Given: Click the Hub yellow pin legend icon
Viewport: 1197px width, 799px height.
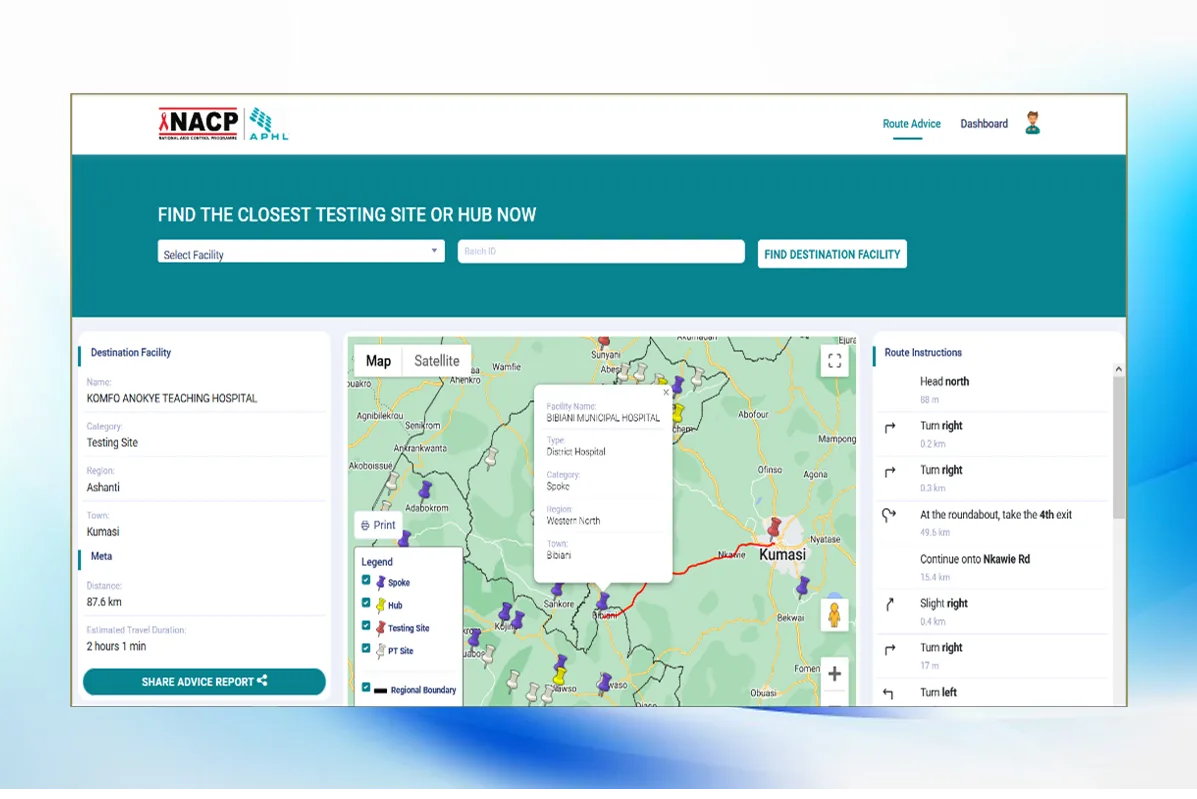Looking at the screenshot, I should point(380,605).
